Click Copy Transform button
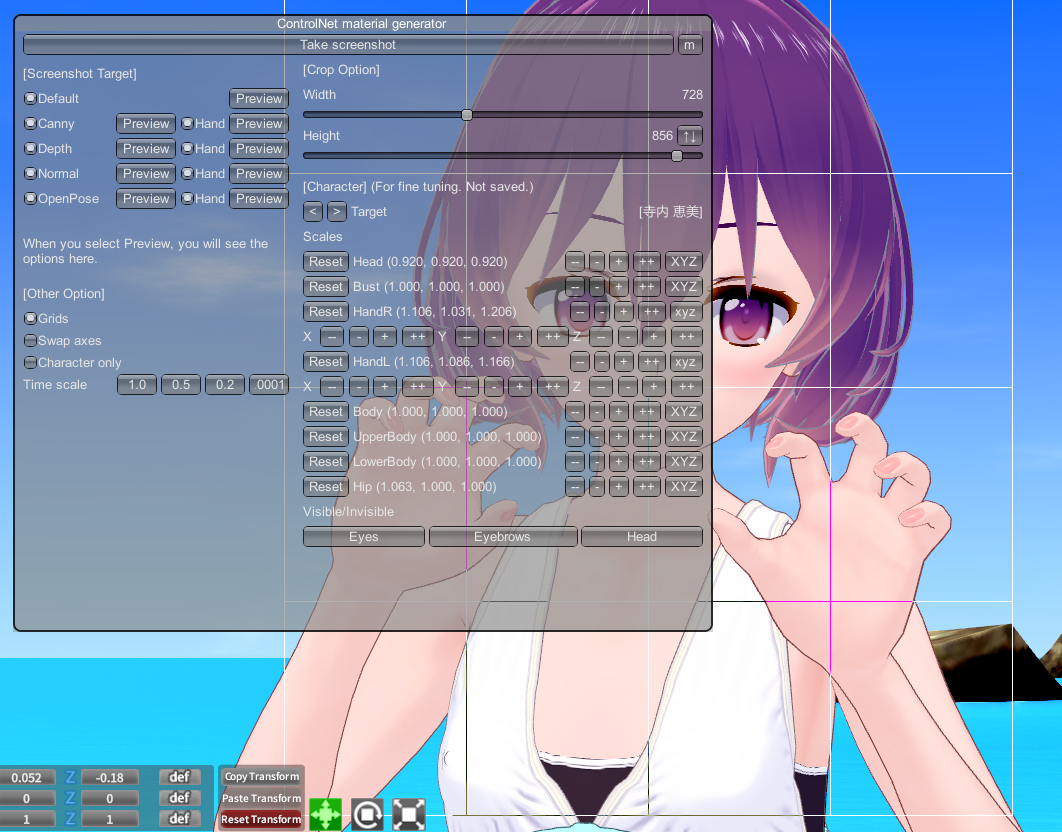The image size is (1062, 832). click(261, 776)
